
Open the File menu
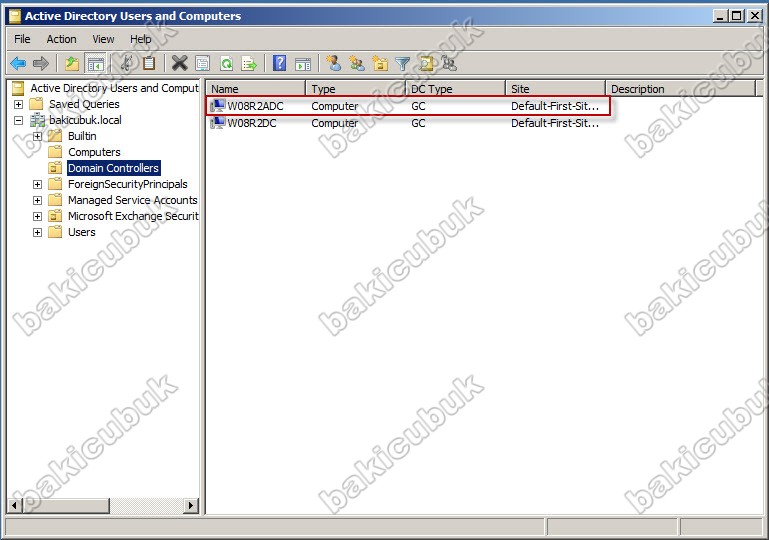coord(22,39)
